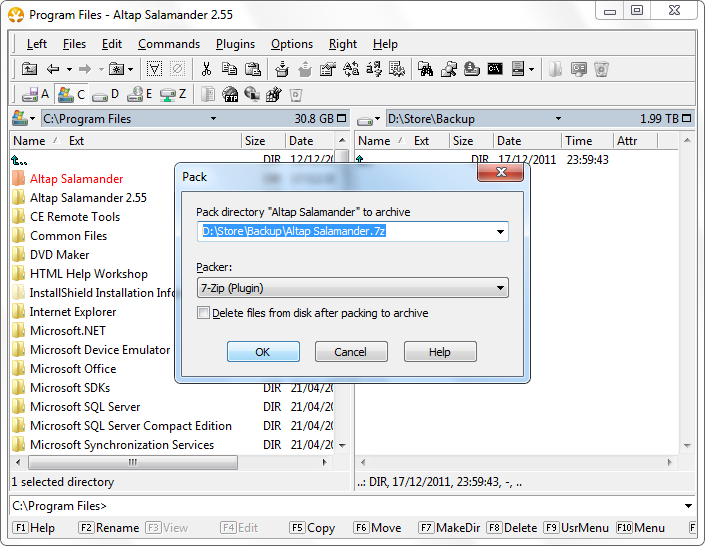705x546 pixels.
Task: Click the Parent Directory toolbar icon
Action: coord(29,69)
